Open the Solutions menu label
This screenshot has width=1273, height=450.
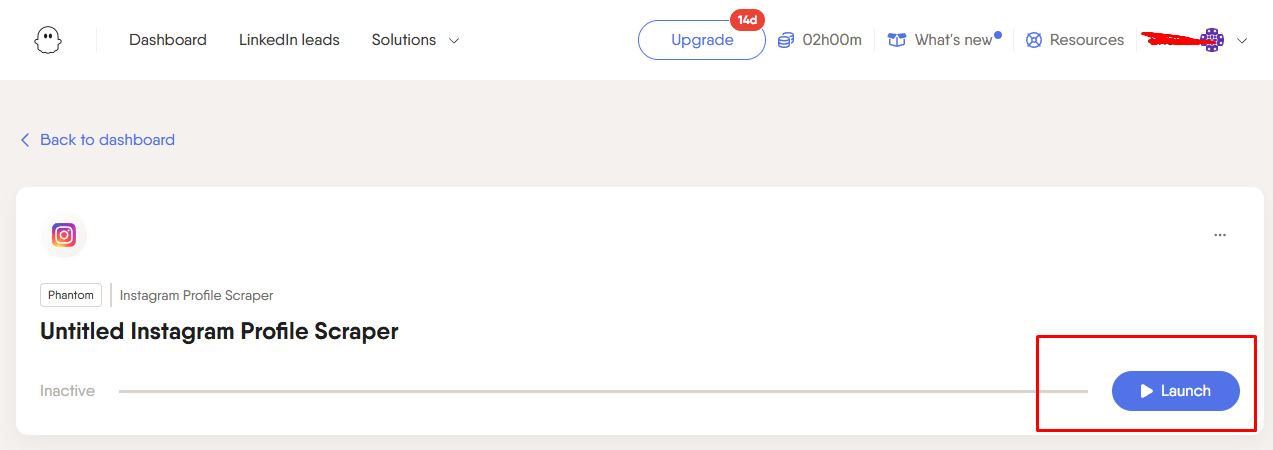click(404, 40)
